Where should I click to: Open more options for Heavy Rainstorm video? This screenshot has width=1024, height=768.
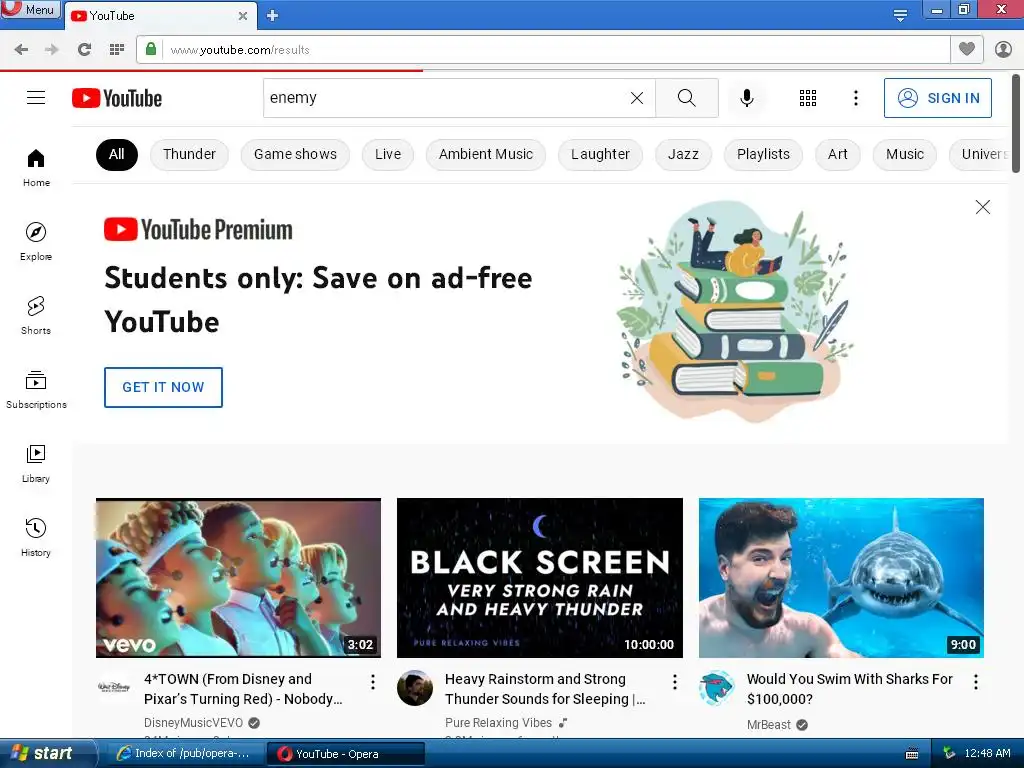[x=675, y=682]
